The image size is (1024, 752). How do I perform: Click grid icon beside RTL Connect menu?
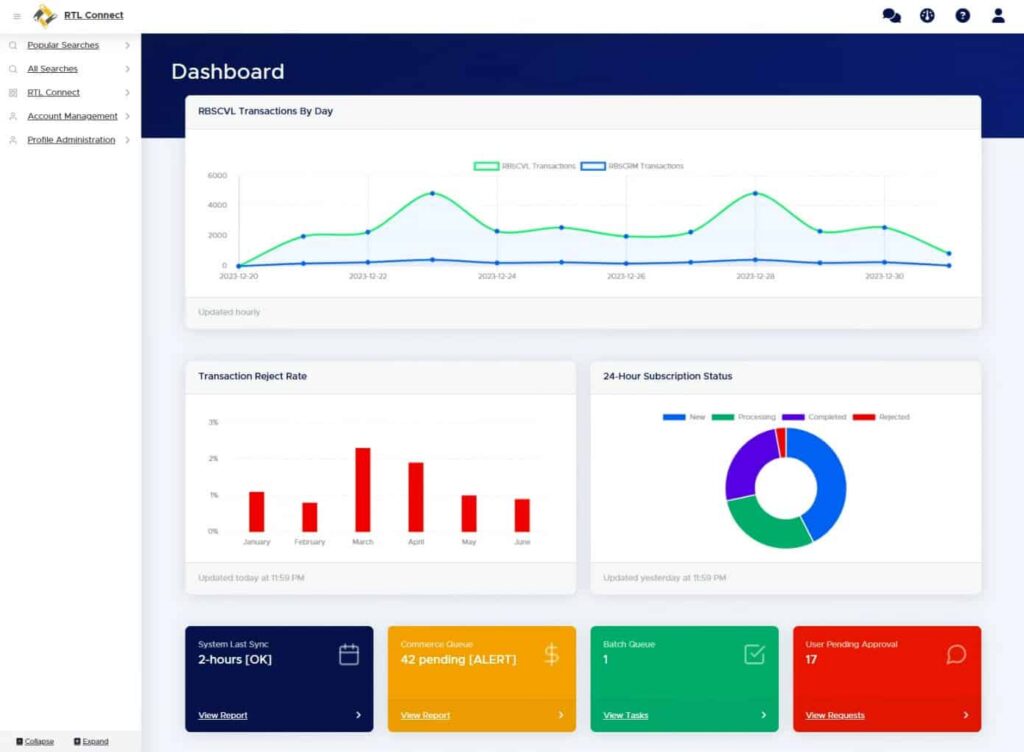tap(12, 93)
